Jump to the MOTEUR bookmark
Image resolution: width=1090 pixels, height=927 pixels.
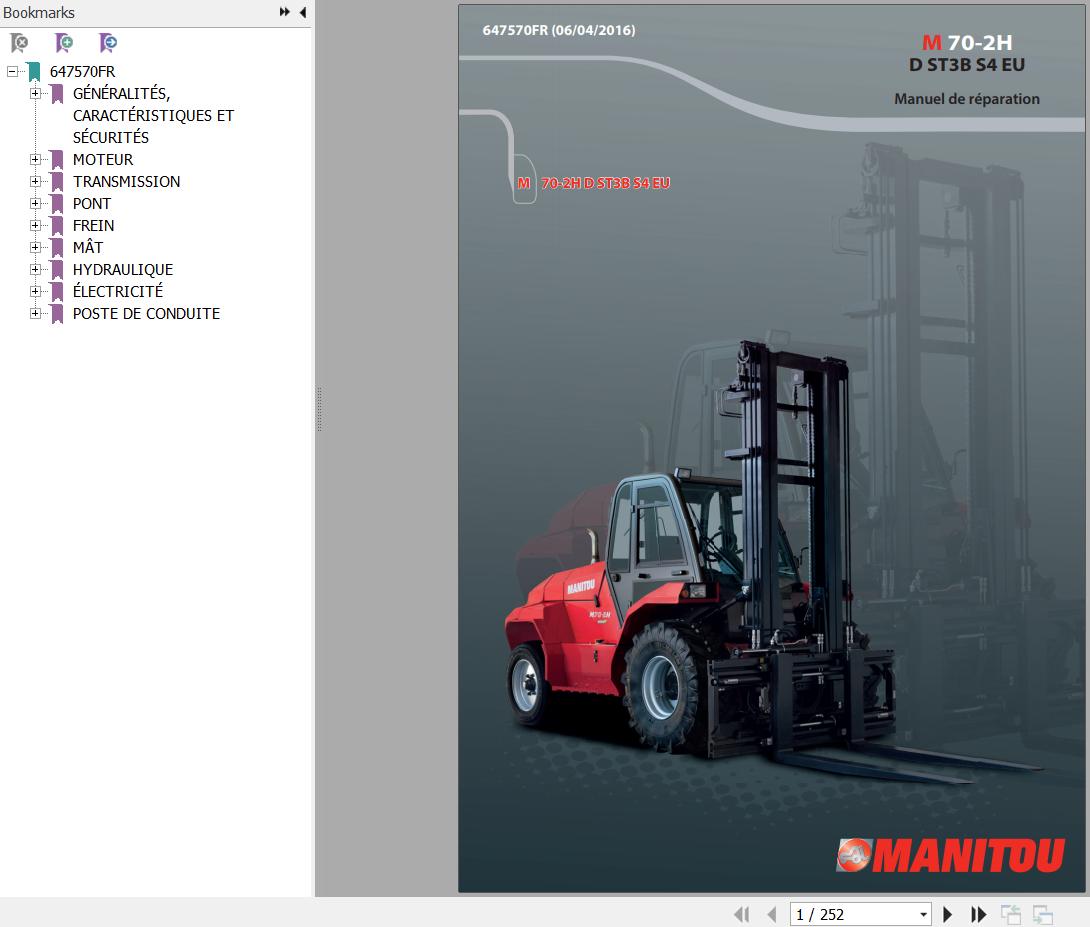pos(103,159)
